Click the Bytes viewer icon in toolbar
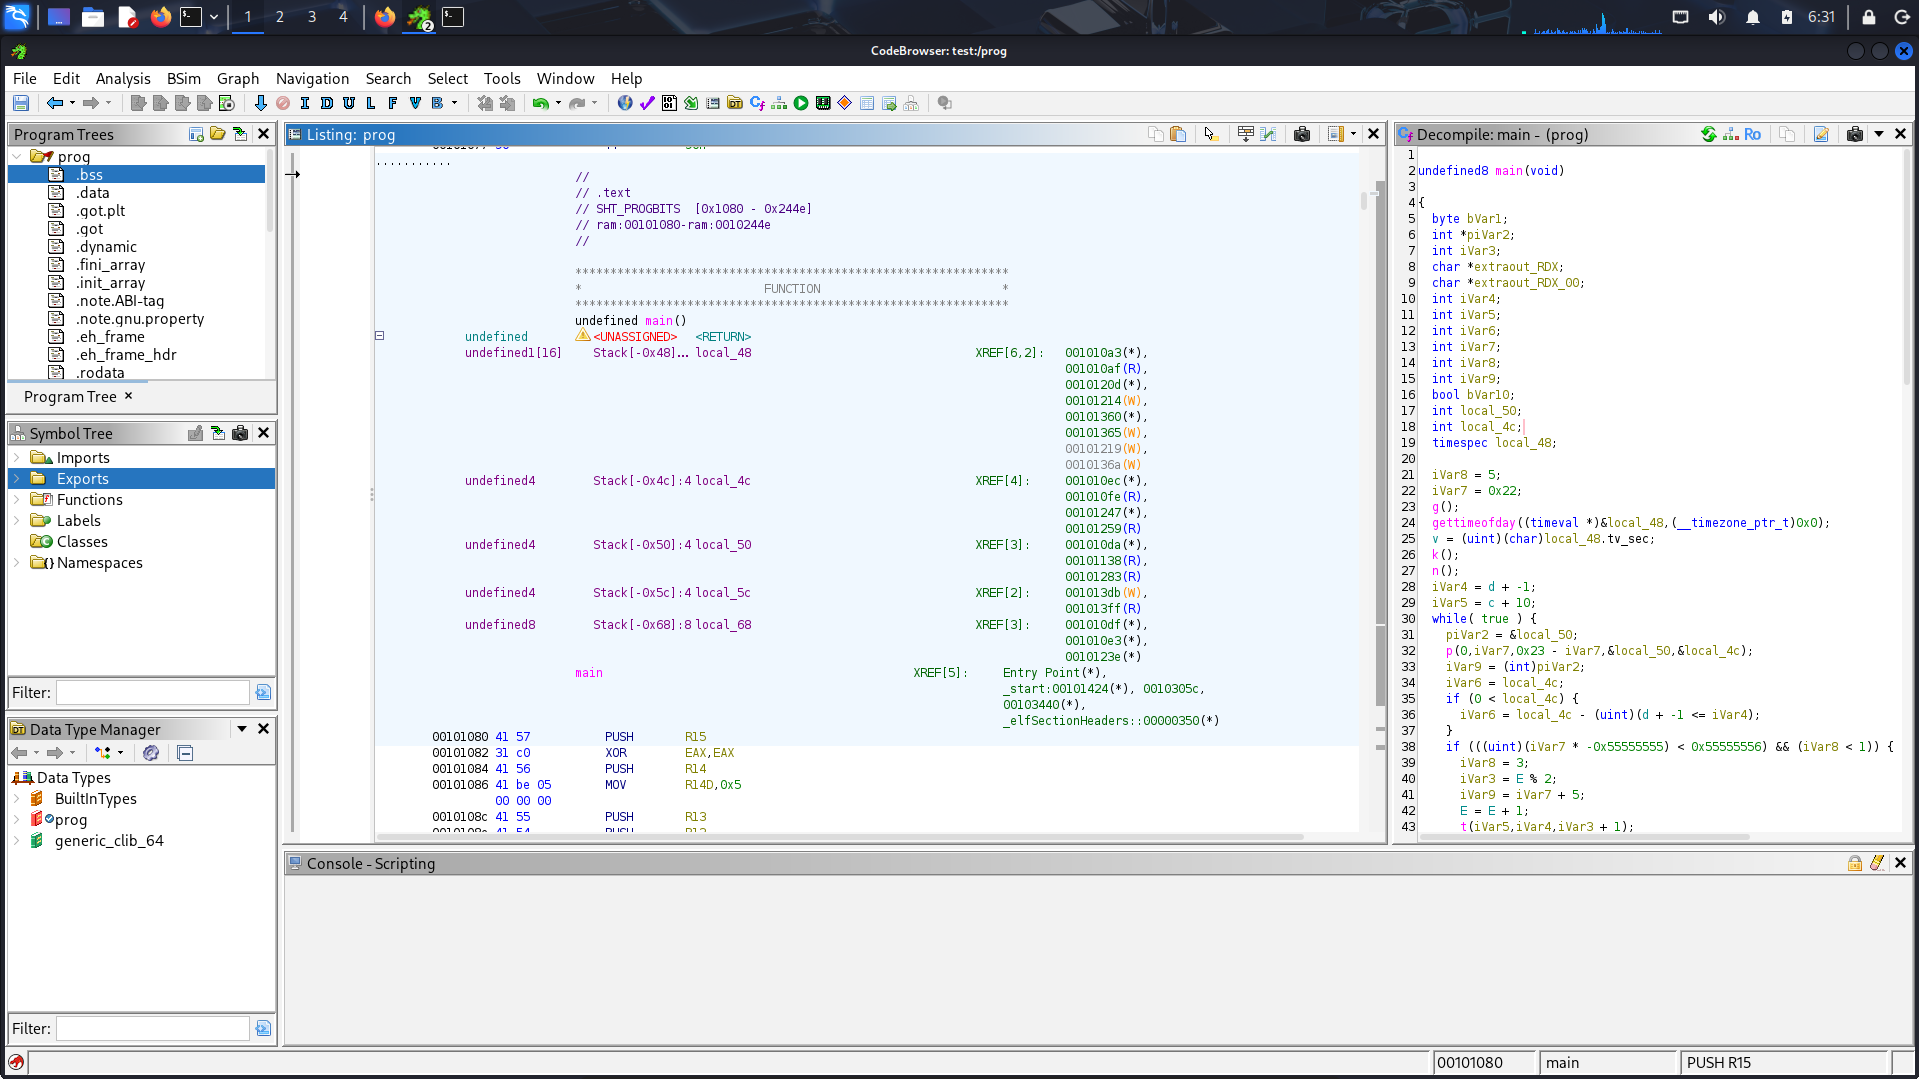Screen dimensions: 1919x1079 pyautogui.click(x=669, y=103)
